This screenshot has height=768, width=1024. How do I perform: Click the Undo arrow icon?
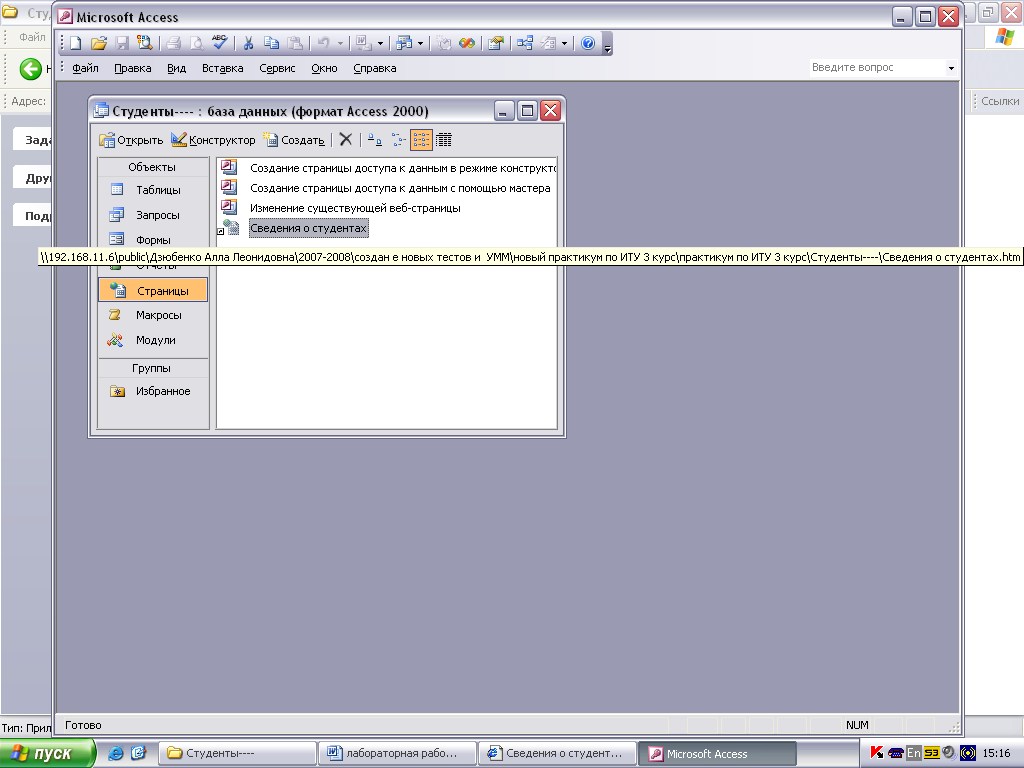click(323, 44)
